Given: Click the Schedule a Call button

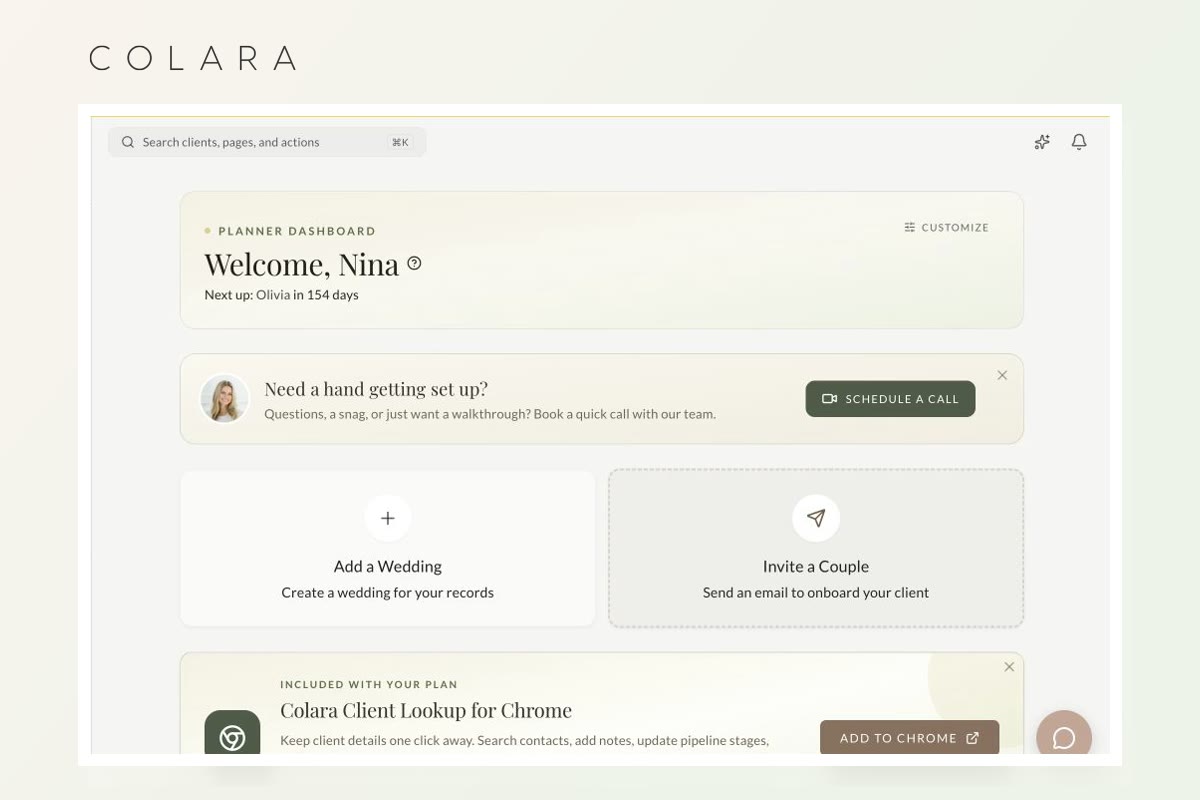Looking at the screenshot, I should click(890, 399).
